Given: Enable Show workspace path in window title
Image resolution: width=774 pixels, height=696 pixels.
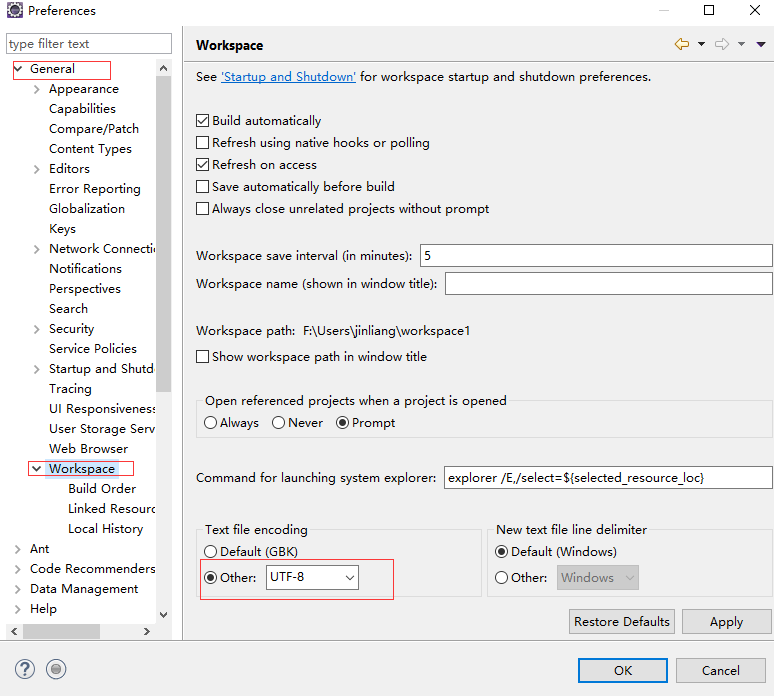Looking at the screenshot, I should 202,357.
